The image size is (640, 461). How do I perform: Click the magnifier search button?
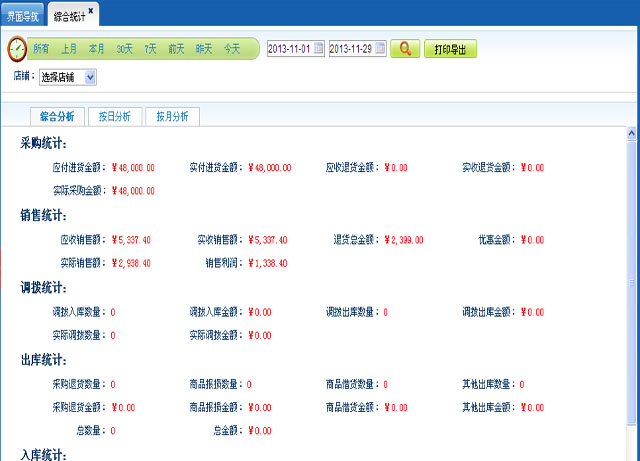tap(405, 49)
